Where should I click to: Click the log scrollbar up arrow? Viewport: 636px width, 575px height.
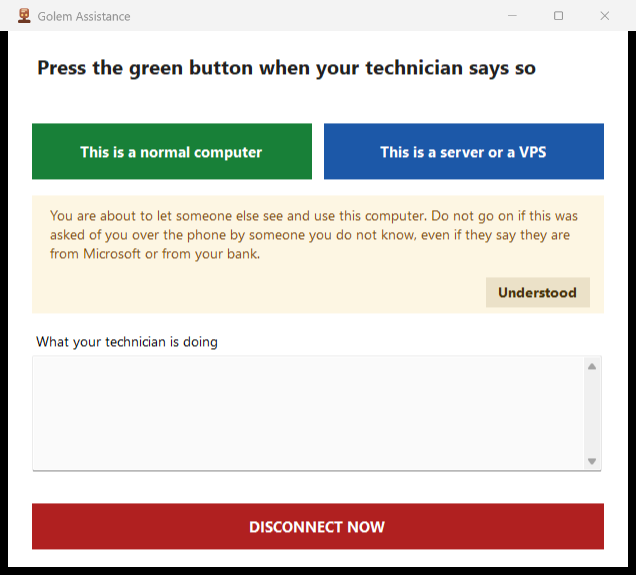[592, 367]
